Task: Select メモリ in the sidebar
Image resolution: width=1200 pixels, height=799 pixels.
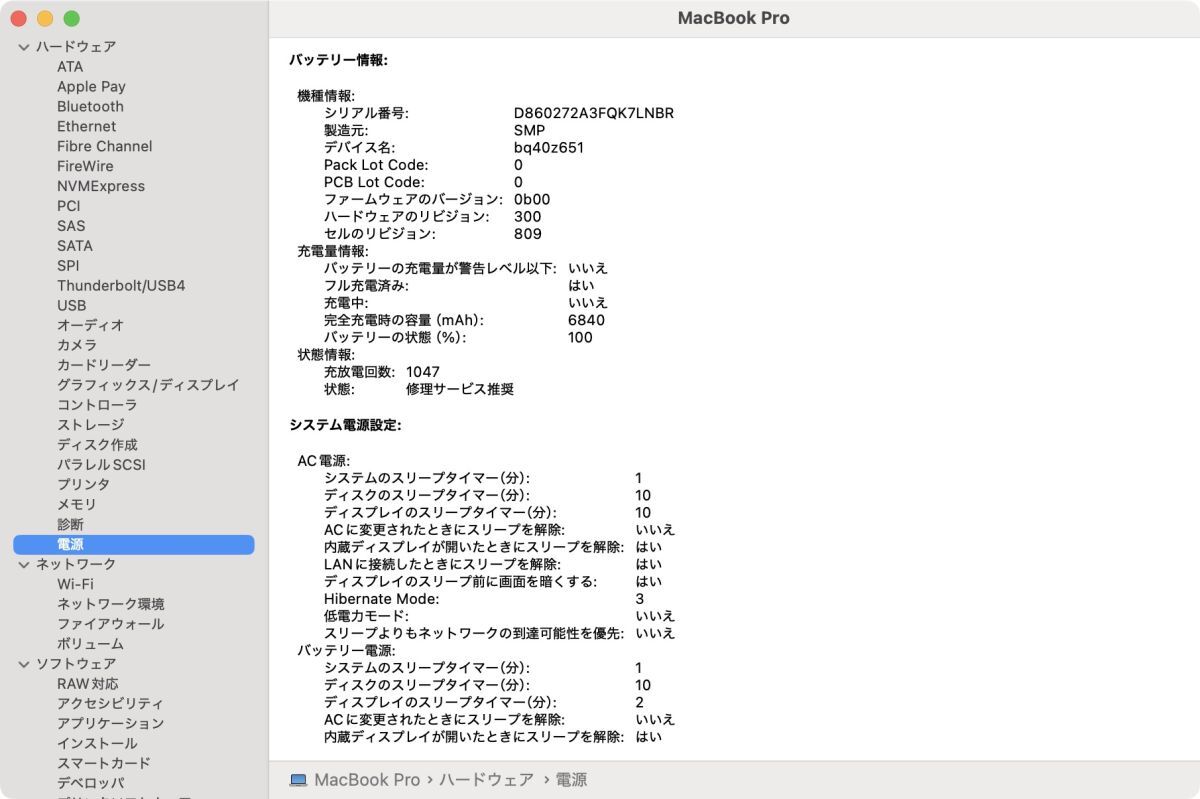Action: point(77,505)
